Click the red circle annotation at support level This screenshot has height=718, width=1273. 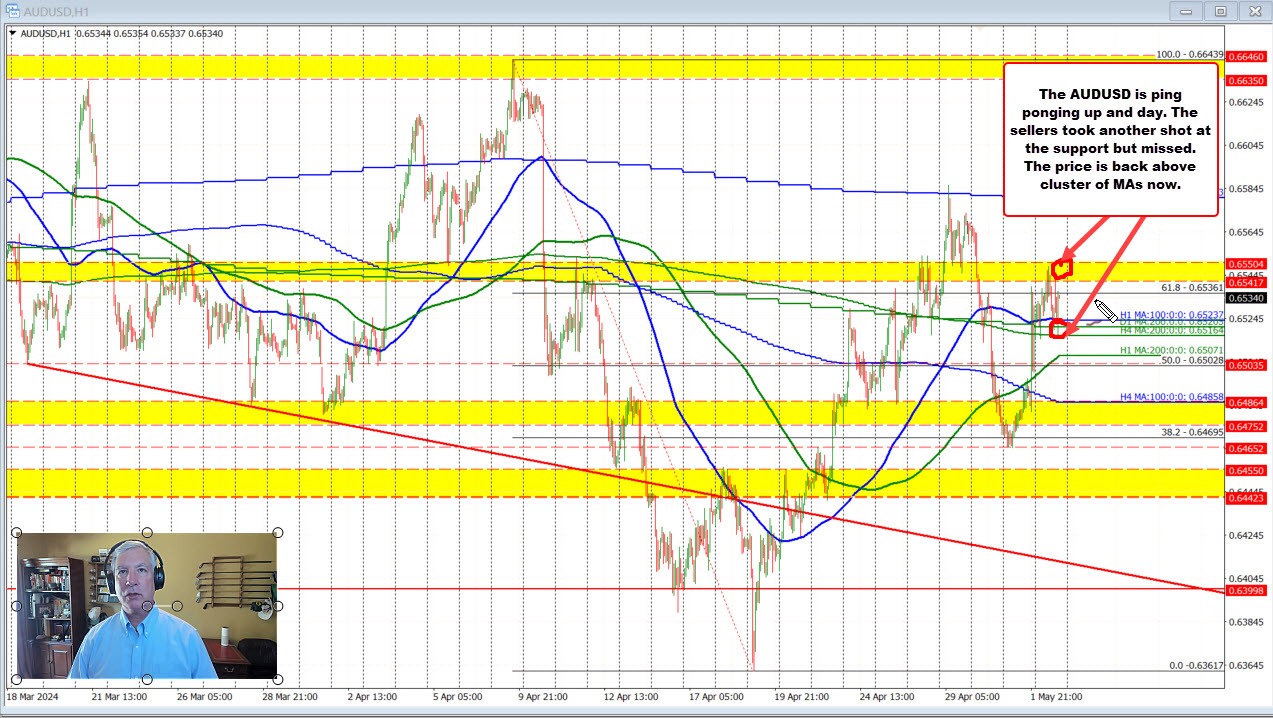click(x=1058, y=328)
